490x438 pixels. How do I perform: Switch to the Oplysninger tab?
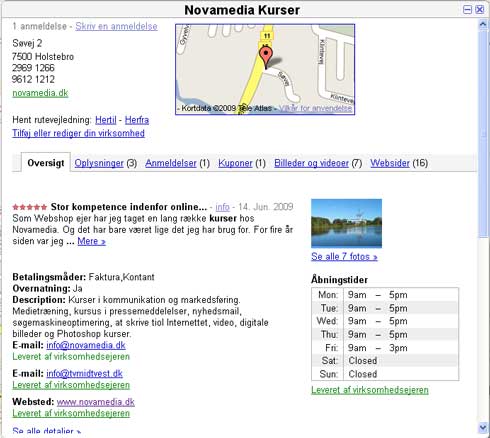99,163
